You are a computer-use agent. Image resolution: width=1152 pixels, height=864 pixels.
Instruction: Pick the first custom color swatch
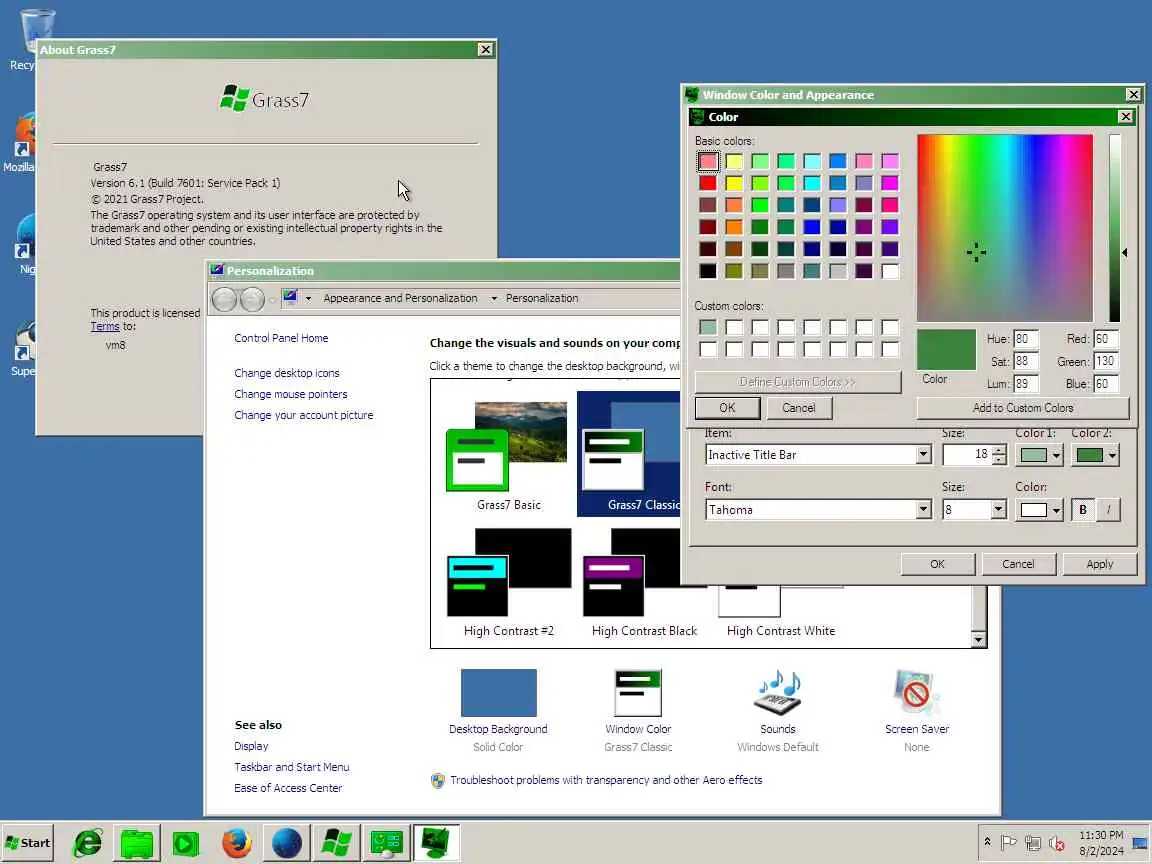pos(708,327)
